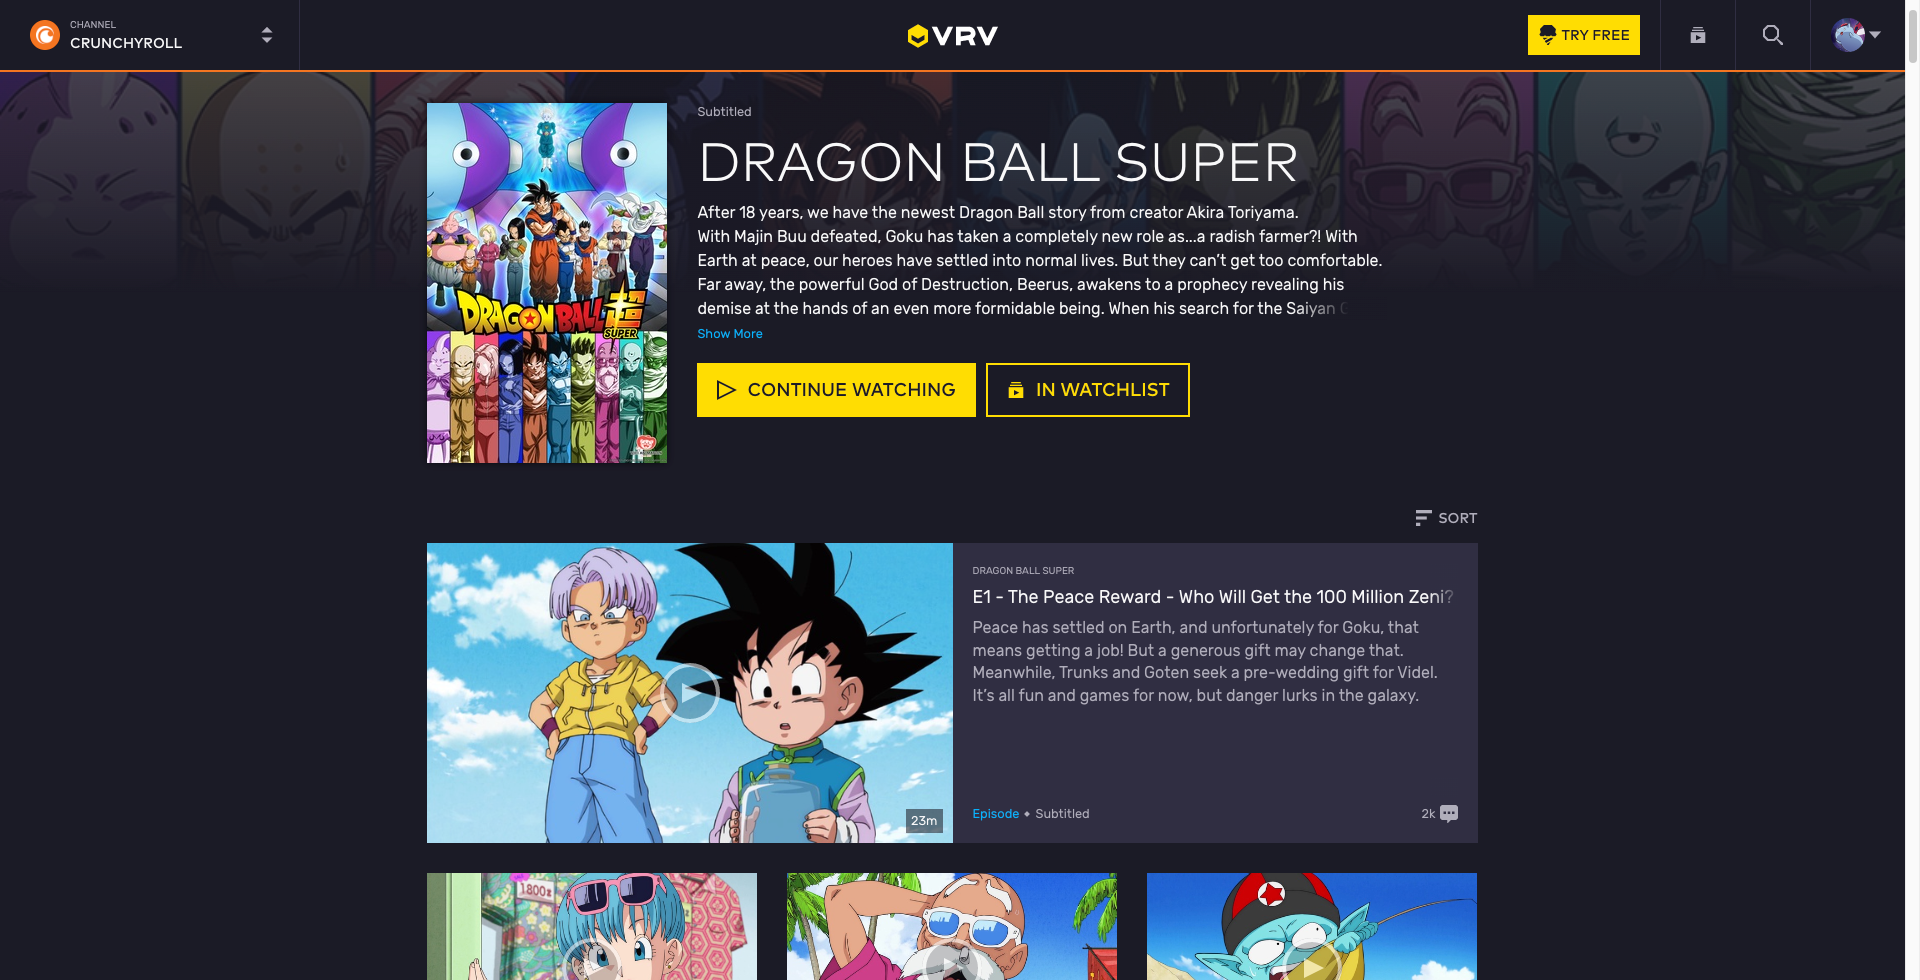Play episode 1 via center play icon

(690, 692)
